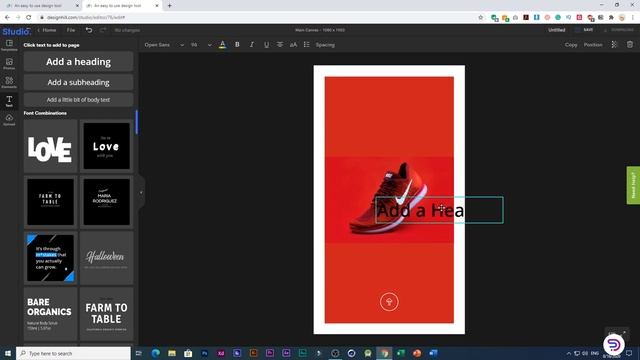Collapse the side panel with arrow handle

pyautogui.click(x=141, y=192)
